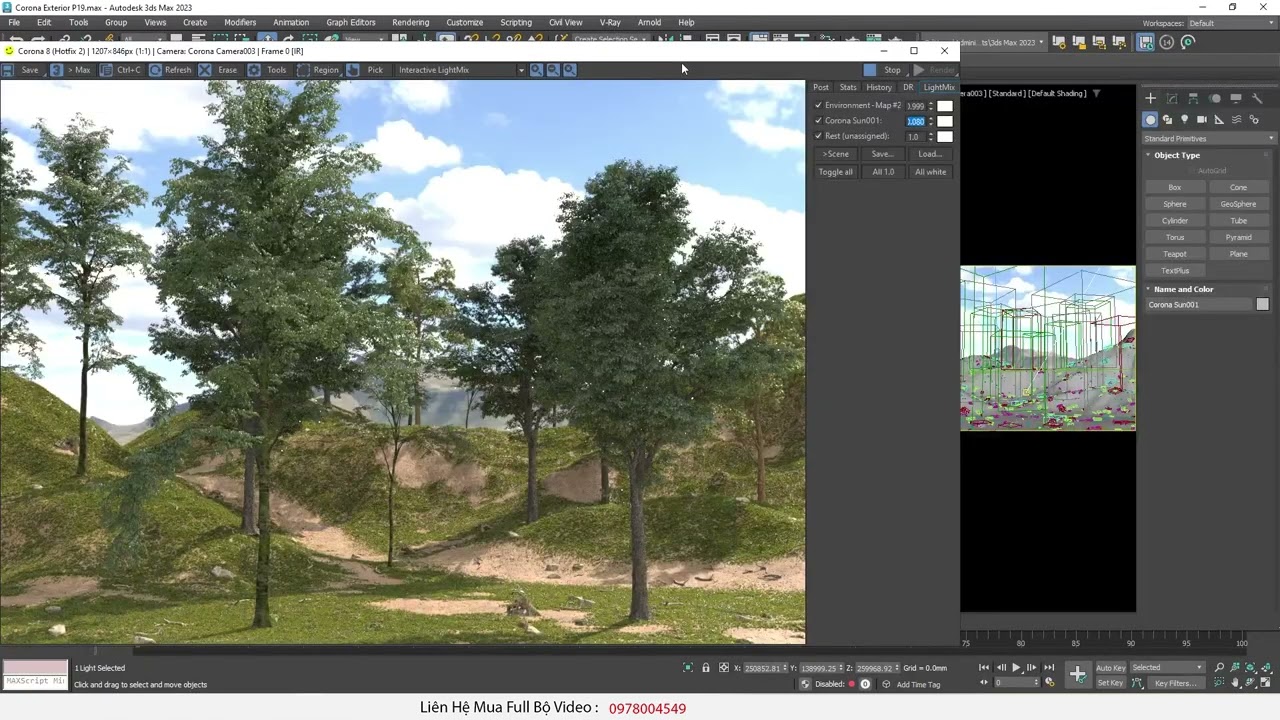The image size is (1280, 720).
Task: Open the Hierarchy panel icon
Action: (x=1193, y=98)
